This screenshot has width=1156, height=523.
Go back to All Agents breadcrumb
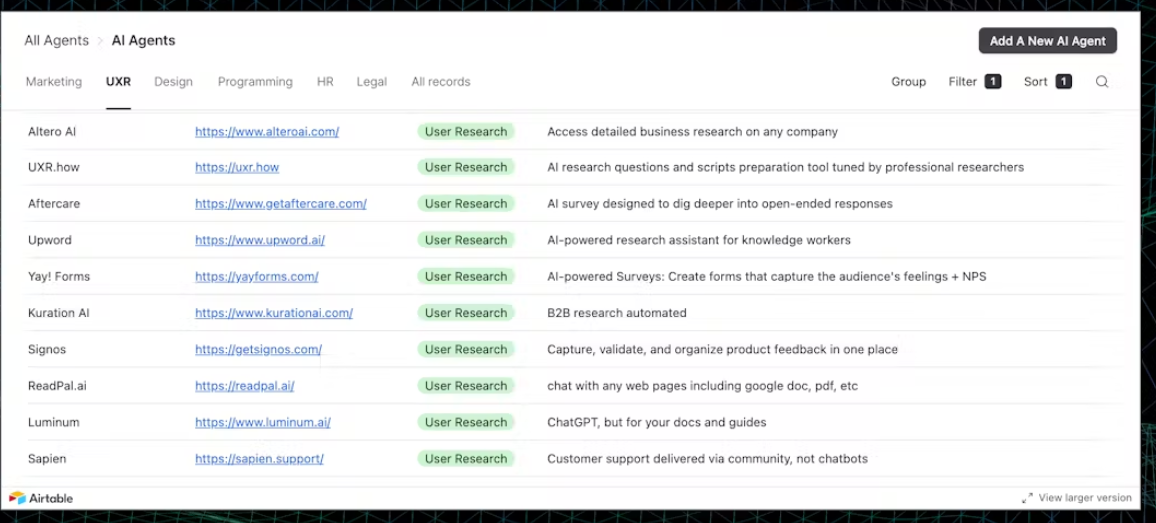(x=57, y=41)
